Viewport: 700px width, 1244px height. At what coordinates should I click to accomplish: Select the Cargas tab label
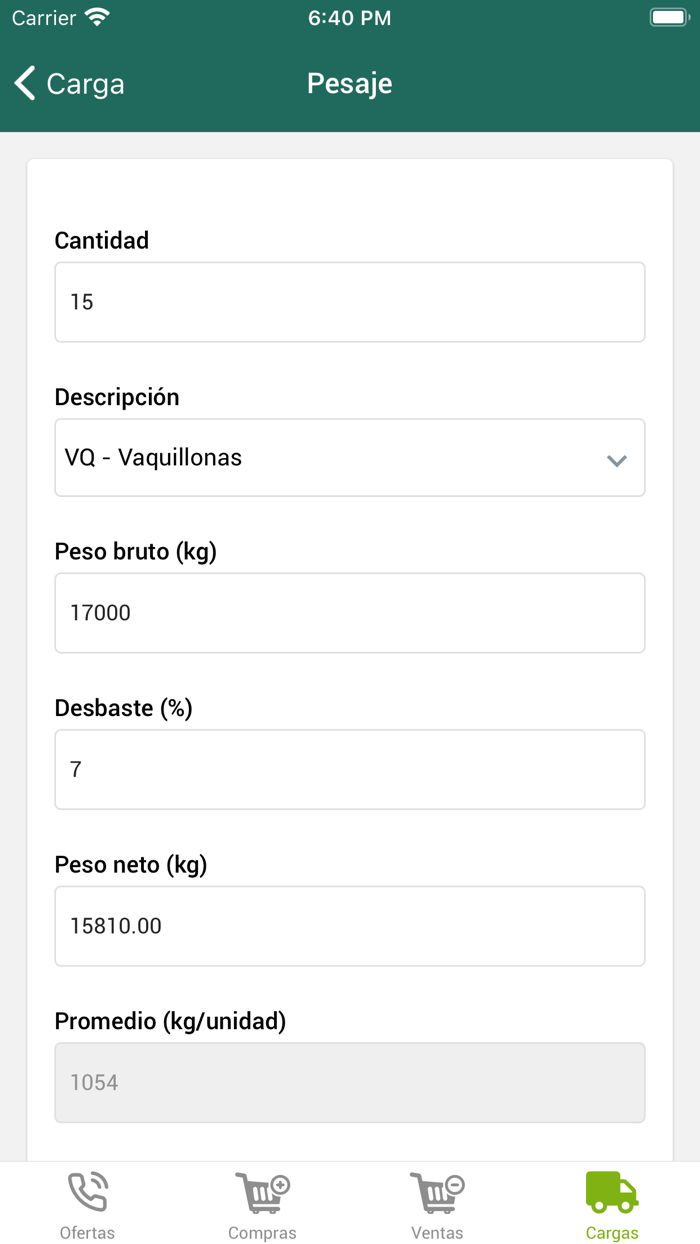(x=612, y=1233)
